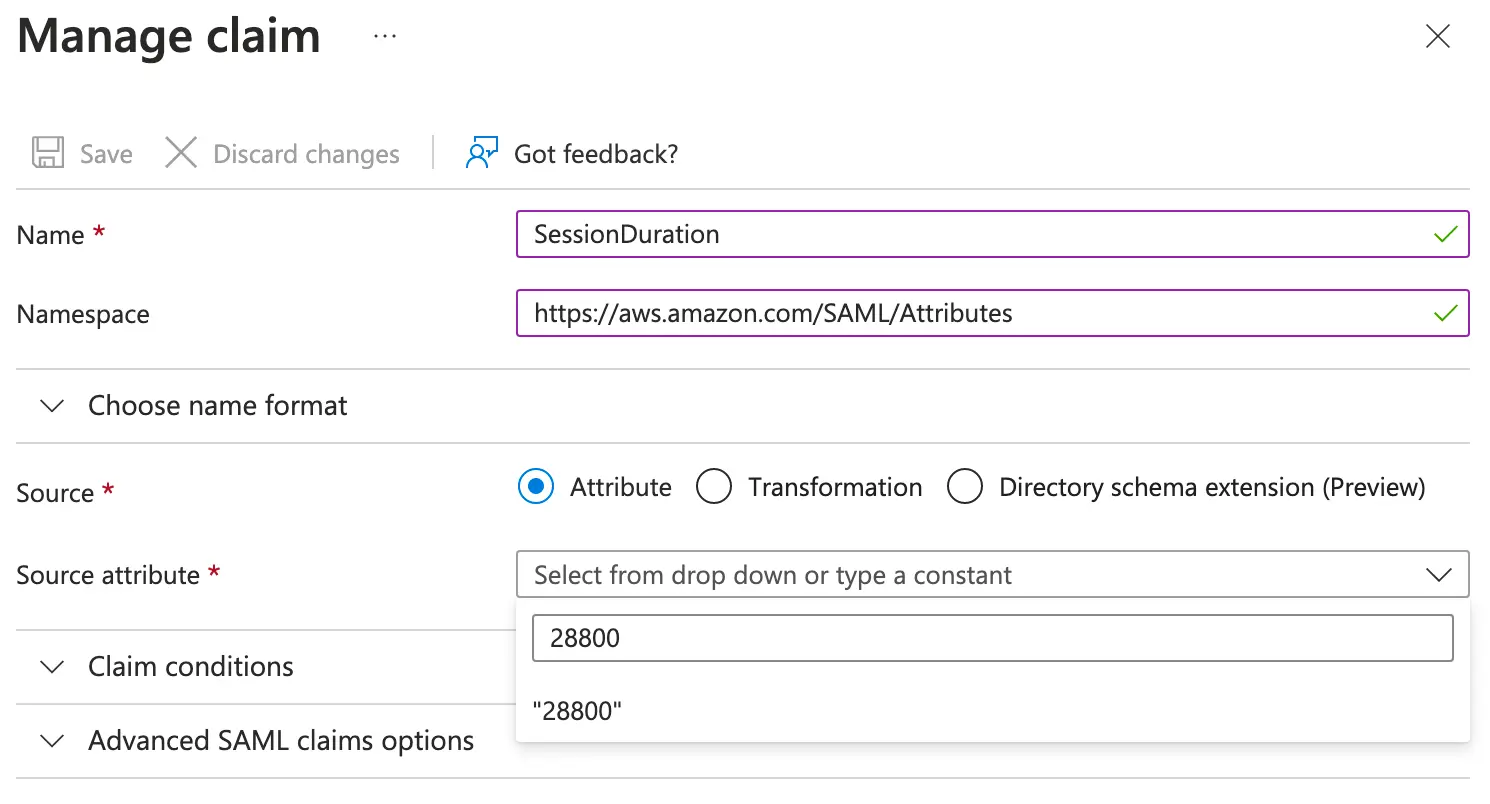Close the Manage claim panel

coord(1437,37)
